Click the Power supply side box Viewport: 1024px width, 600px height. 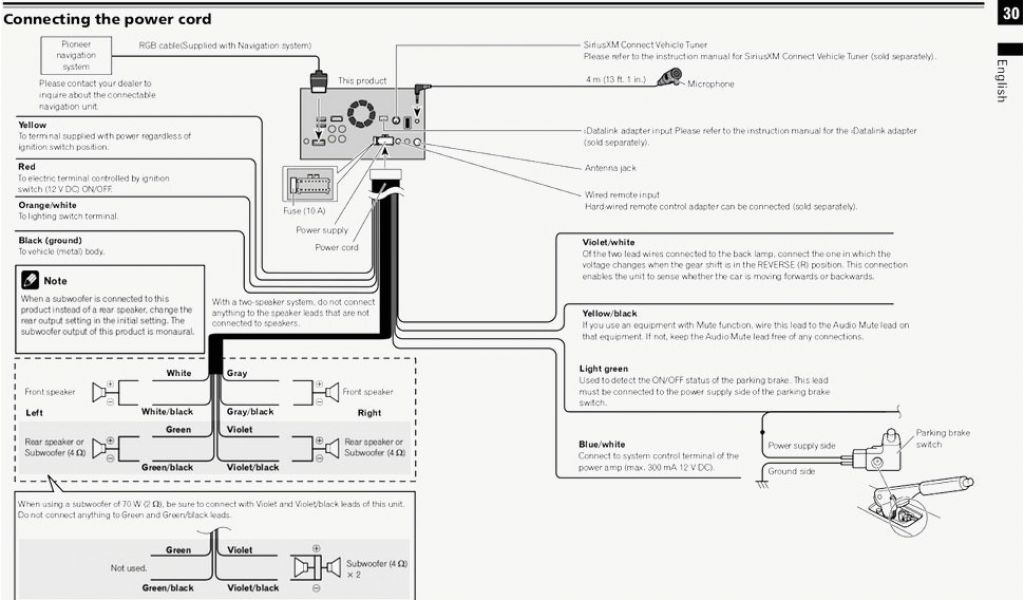(x=800, y=445)
